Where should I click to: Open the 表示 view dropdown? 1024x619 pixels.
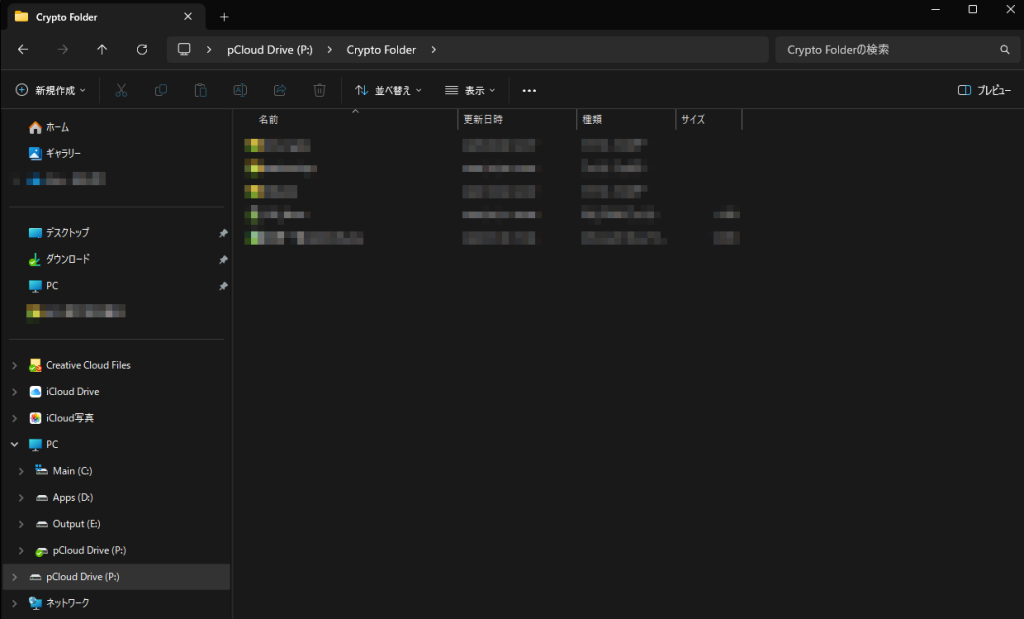coord(470,90)
